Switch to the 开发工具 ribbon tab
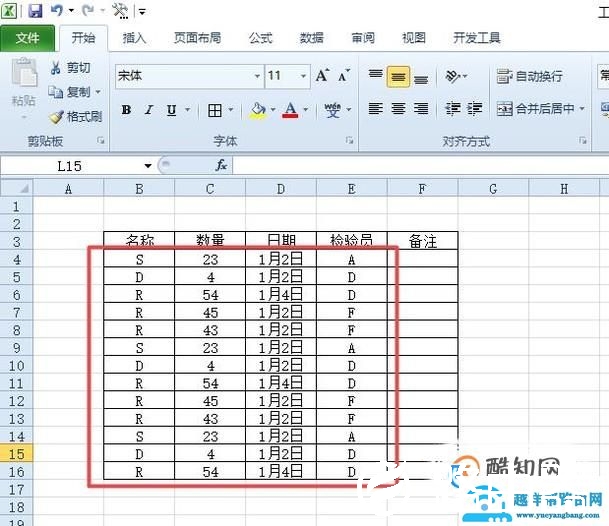Screen dimensions: 609x526 click(477, 38)
